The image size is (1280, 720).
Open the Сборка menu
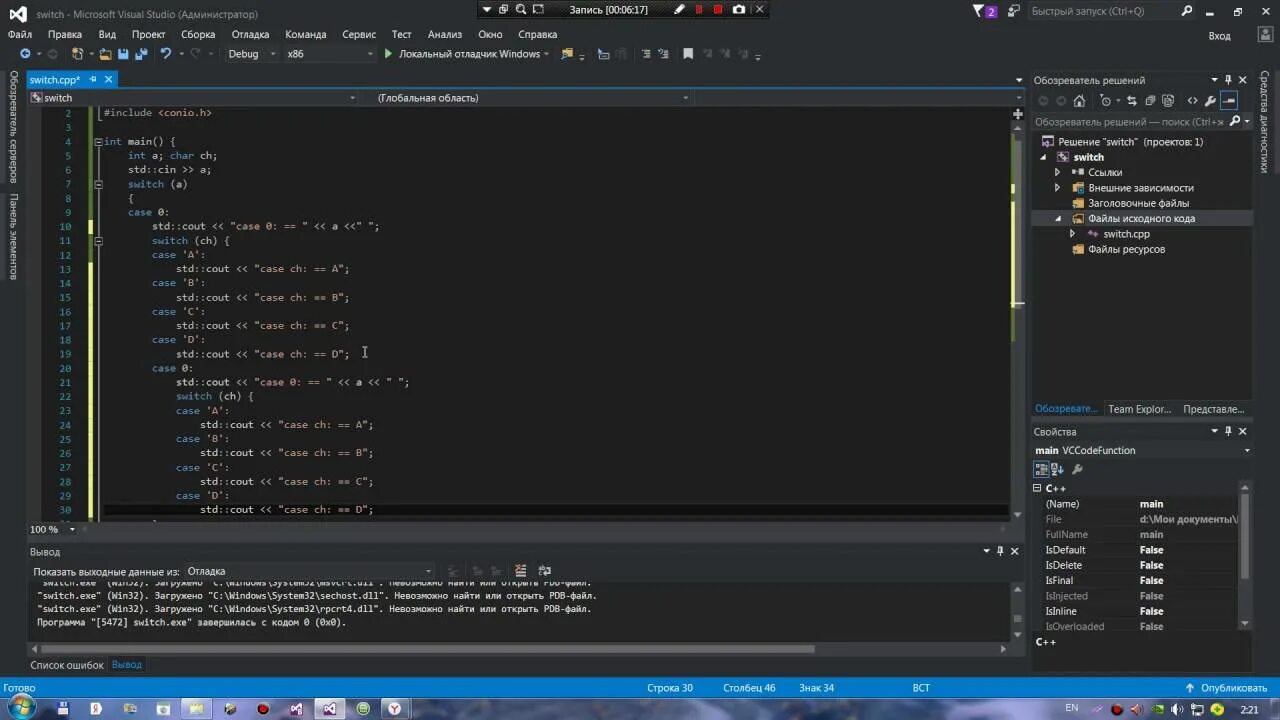tap(198, 34)
